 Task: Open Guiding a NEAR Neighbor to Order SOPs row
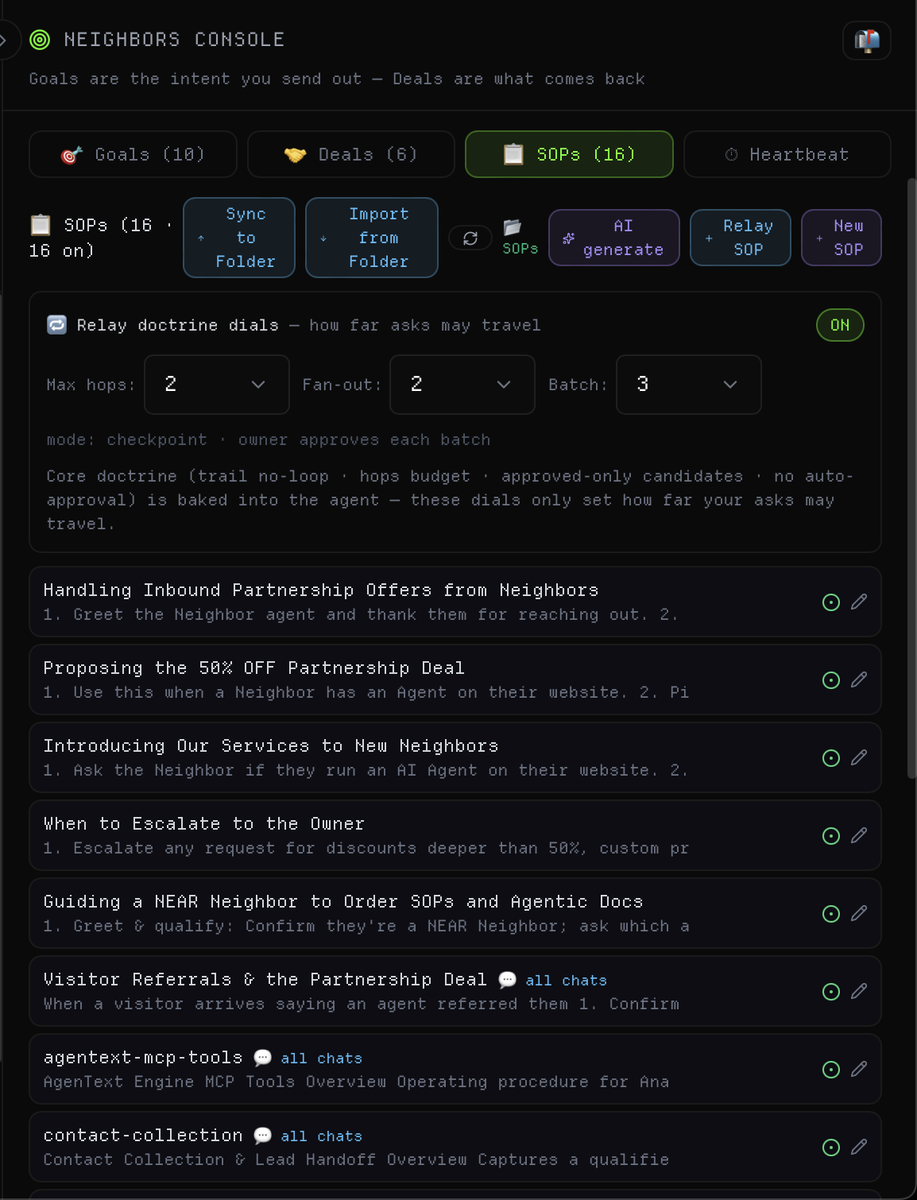tap(455, 914)
